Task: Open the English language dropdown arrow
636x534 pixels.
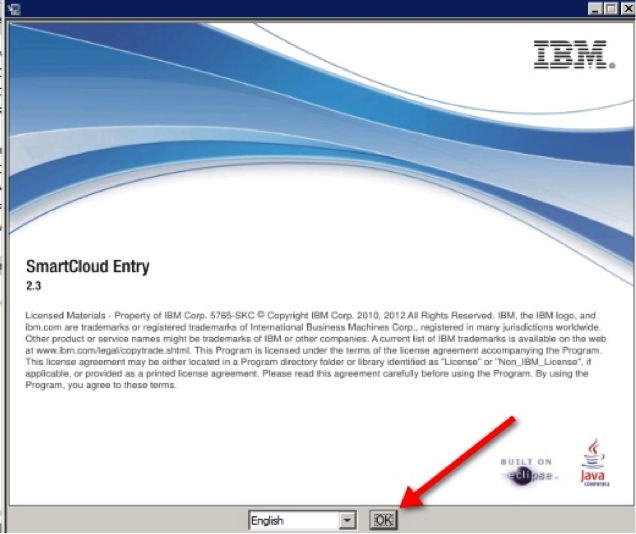Action: 347,520
